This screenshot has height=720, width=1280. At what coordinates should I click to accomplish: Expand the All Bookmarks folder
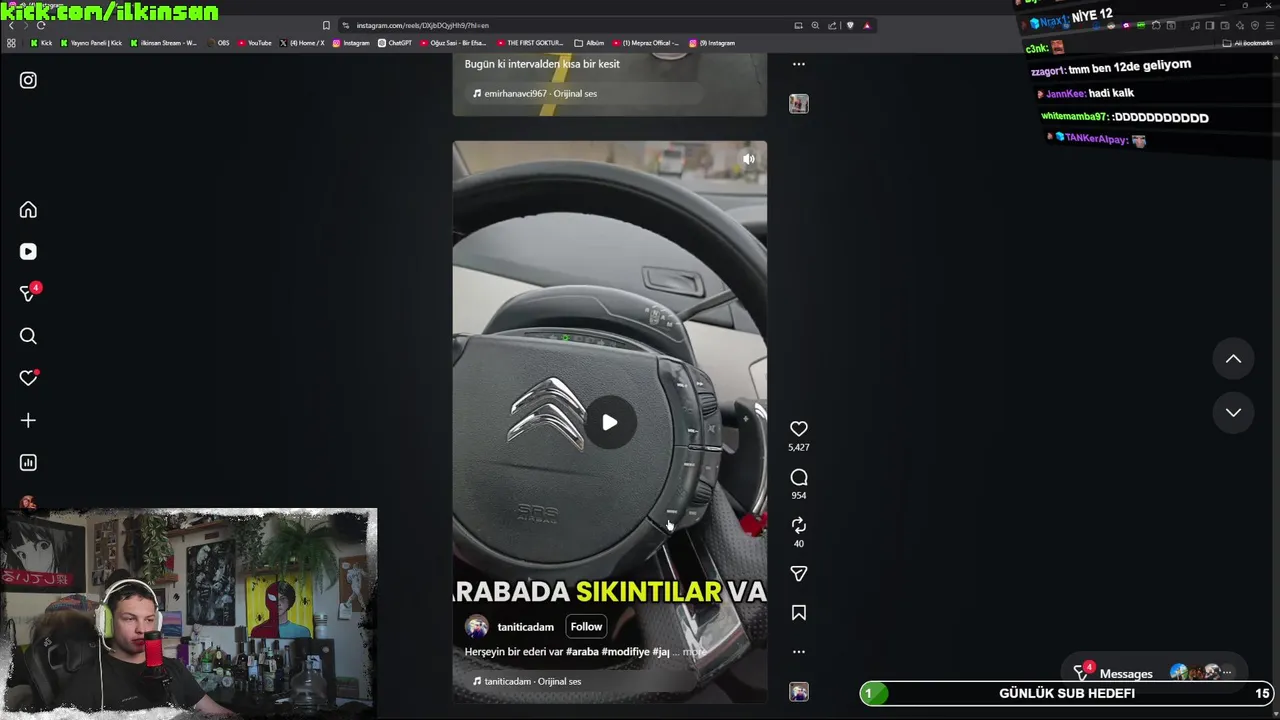pyautogui.click(x=1248, y=43)
